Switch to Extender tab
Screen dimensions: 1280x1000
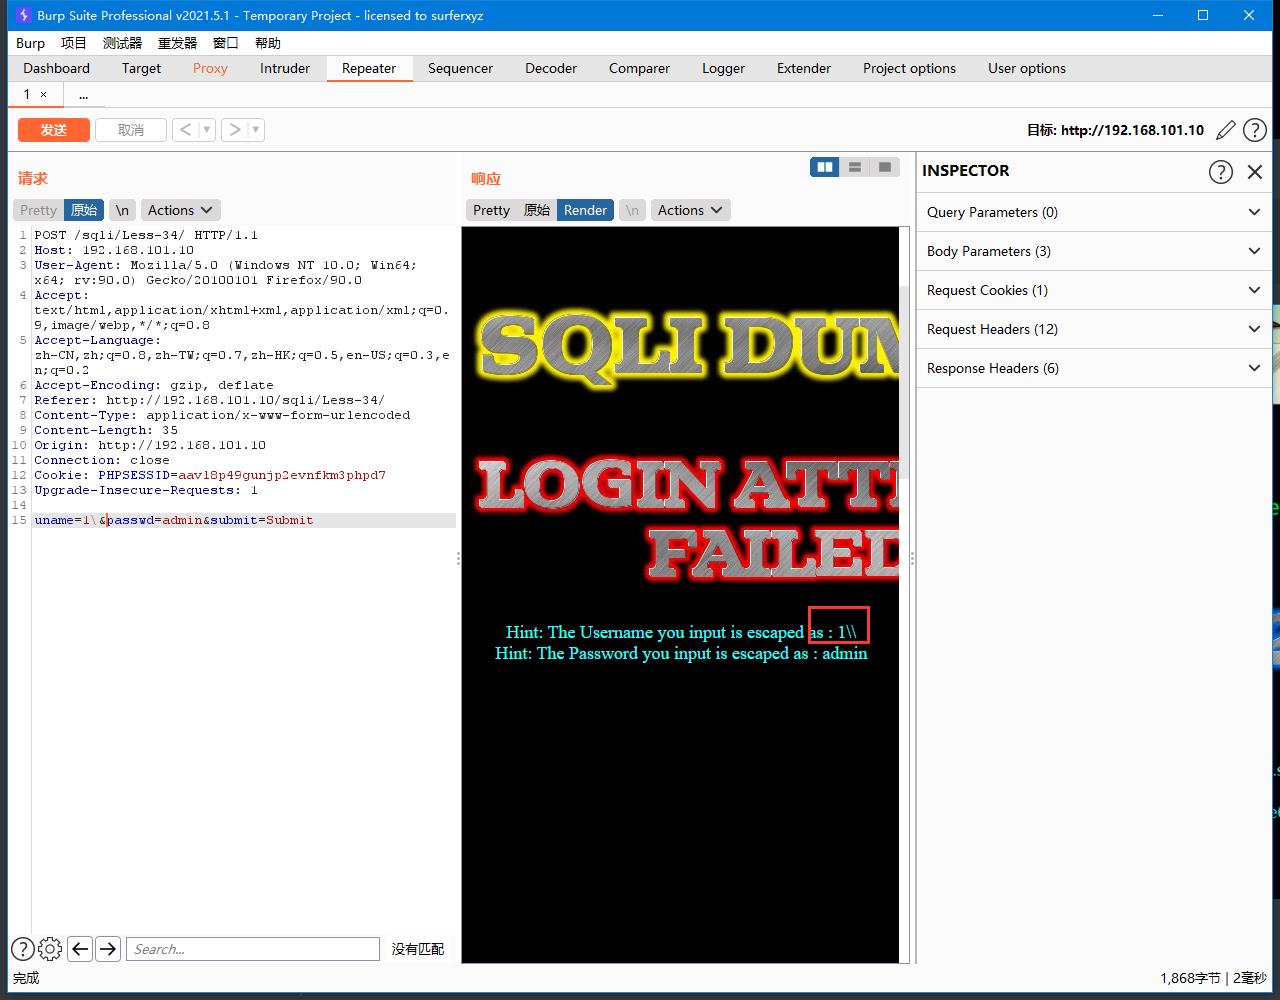(804, 68)
